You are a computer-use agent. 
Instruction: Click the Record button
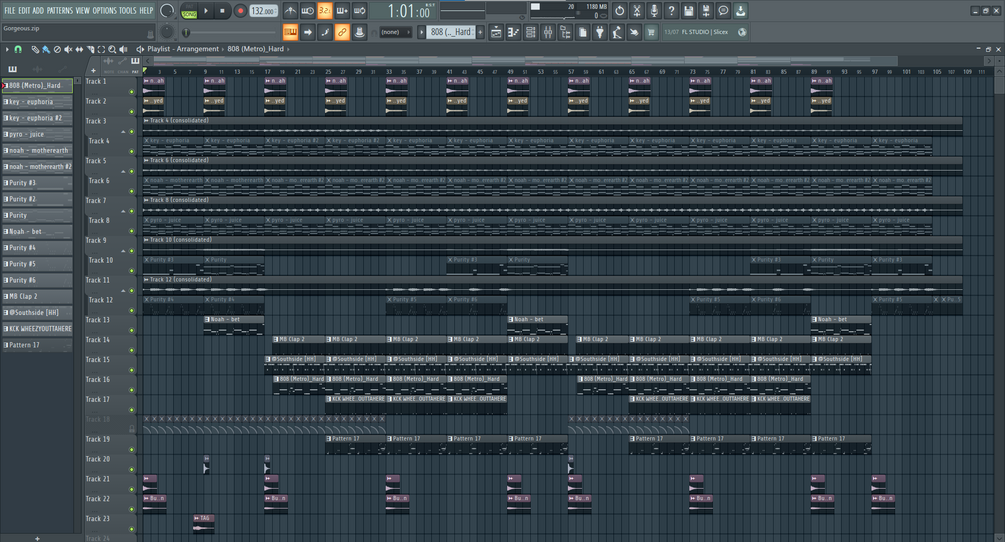point(240,11)
